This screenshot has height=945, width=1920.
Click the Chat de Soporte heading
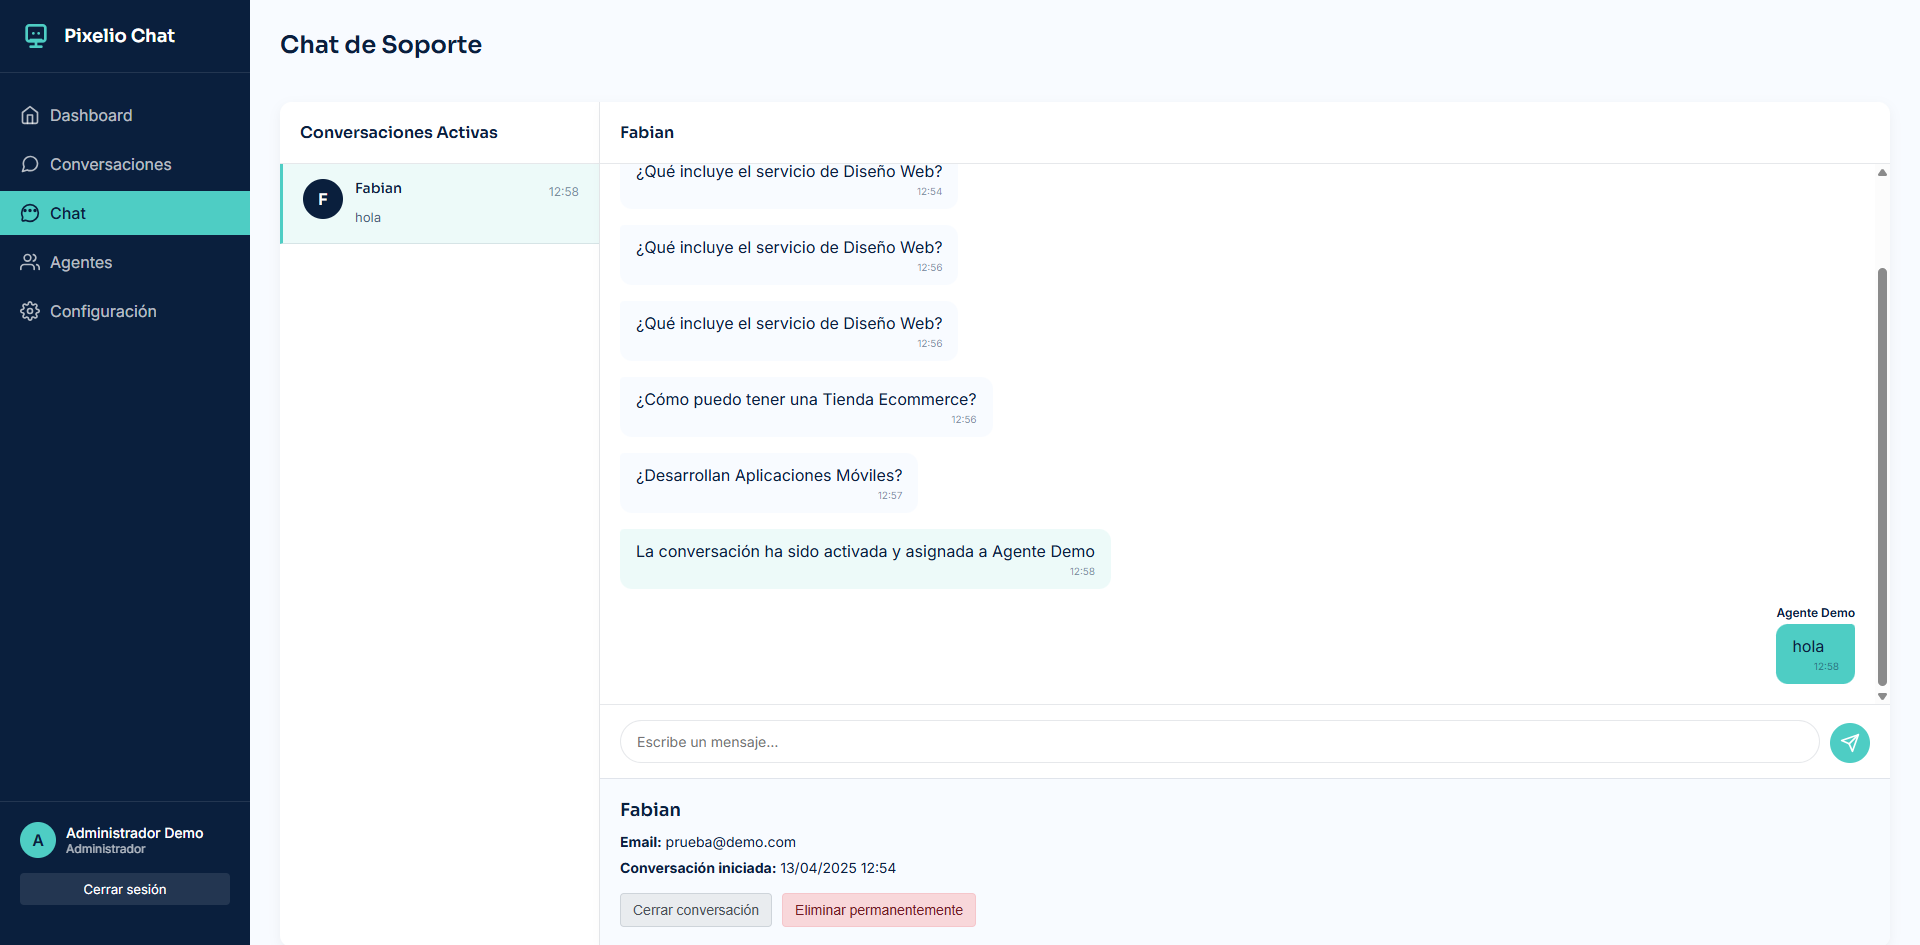pyautogui.click(x=381, y=45)
